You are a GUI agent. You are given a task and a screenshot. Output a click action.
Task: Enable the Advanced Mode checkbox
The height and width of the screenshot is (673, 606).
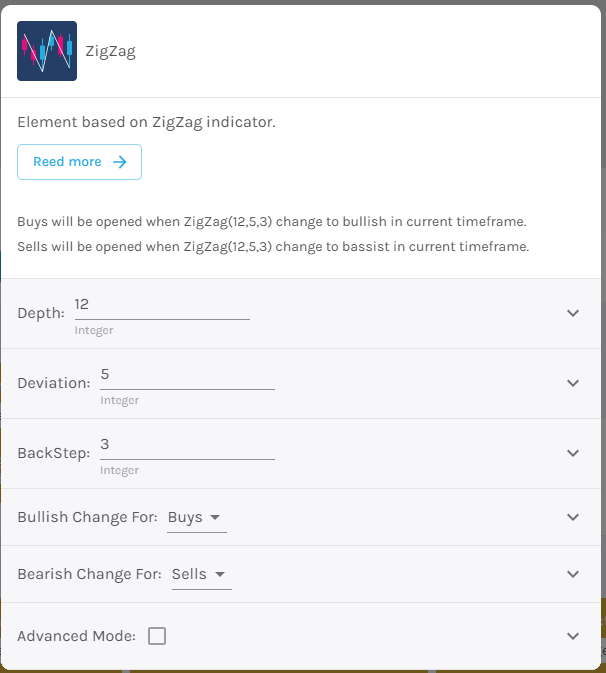(x=157, y=636)
